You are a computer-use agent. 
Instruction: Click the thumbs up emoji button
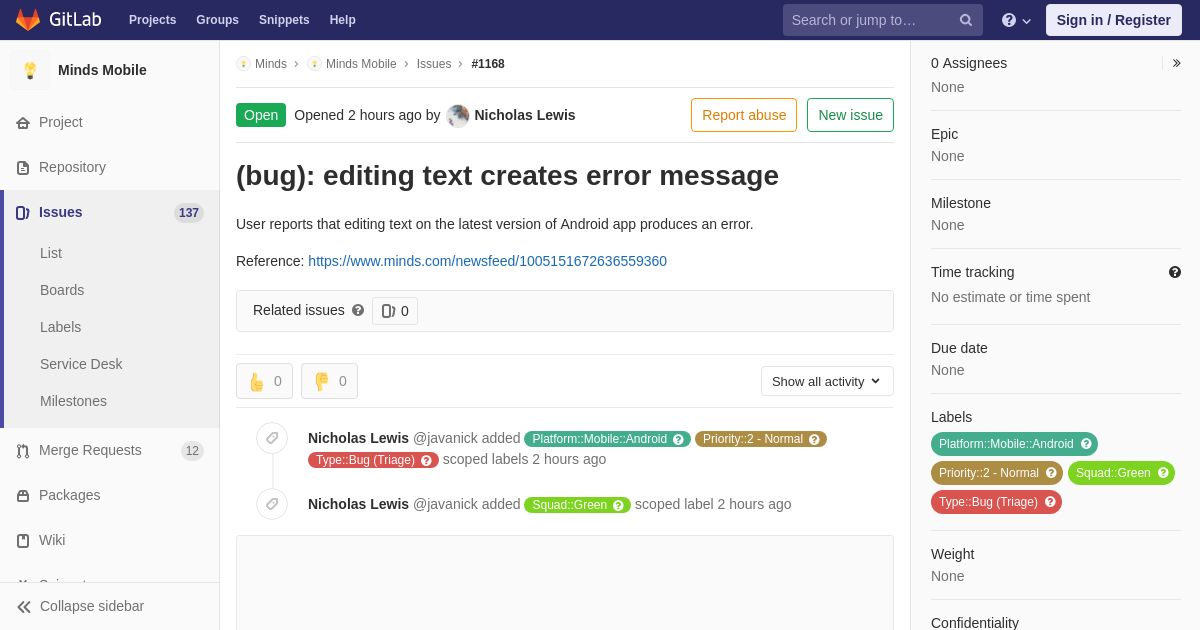click(264, 381)
